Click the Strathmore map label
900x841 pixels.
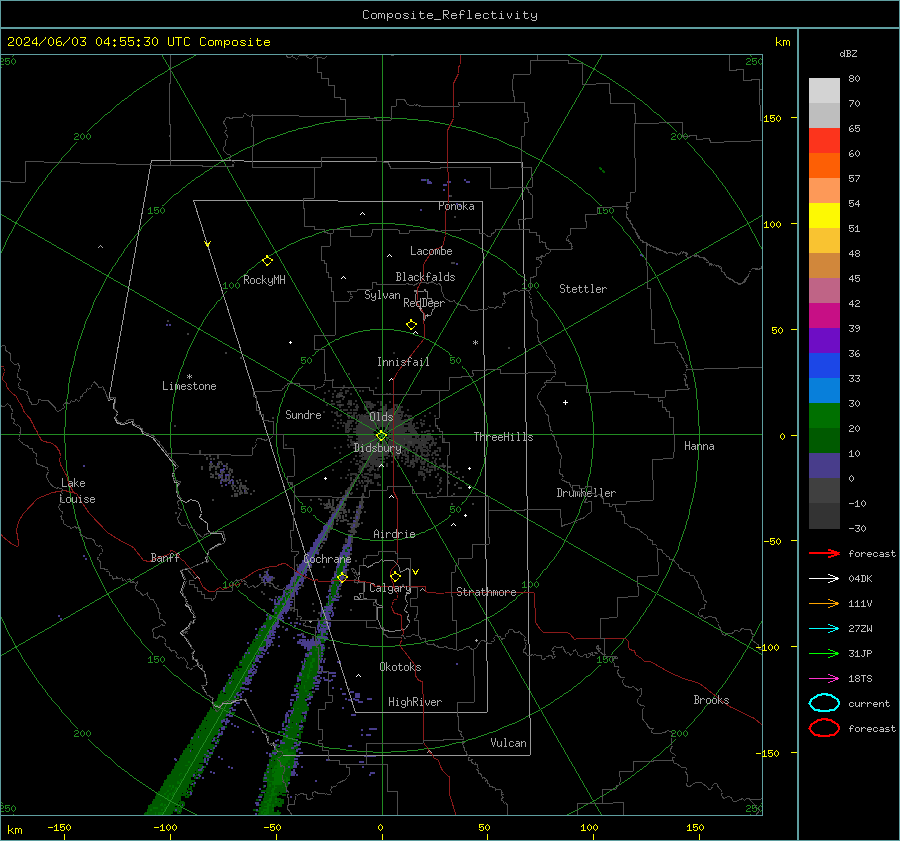point(486,592)
